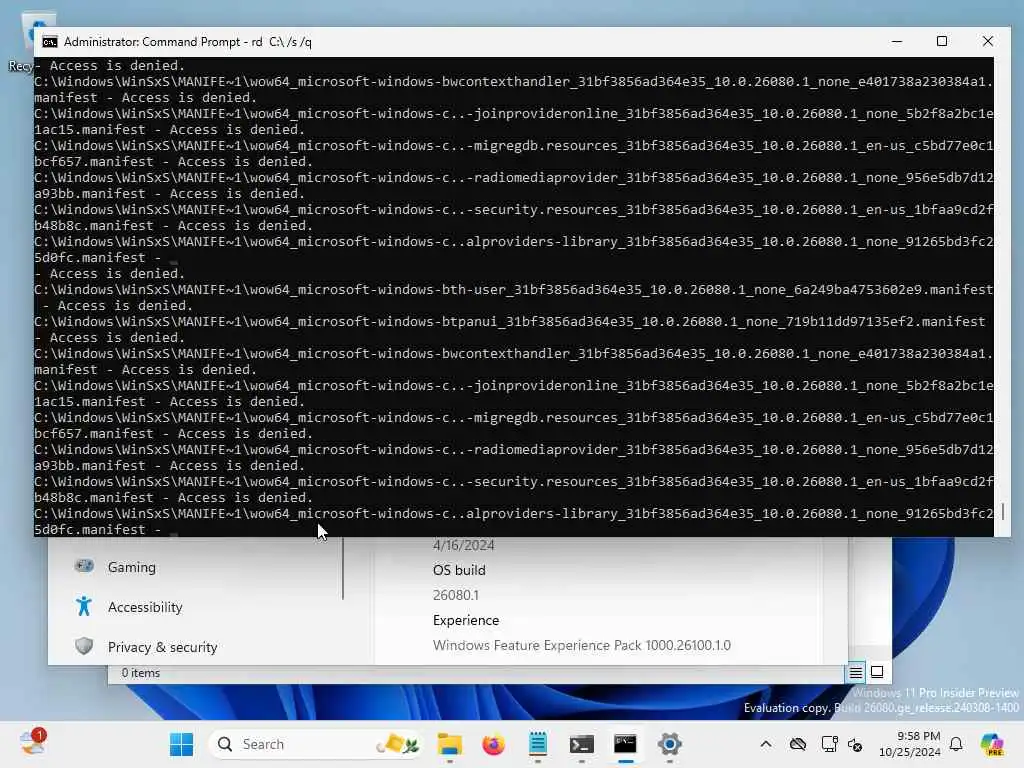Launch Firefox from the taskbar

point(494,744)
